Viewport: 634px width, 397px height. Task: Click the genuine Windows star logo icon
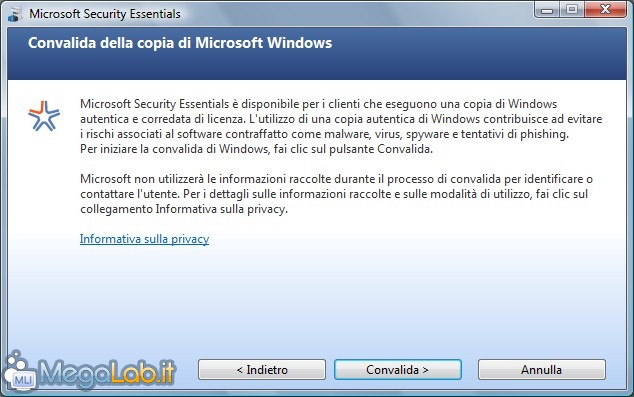tap(44, 116)
